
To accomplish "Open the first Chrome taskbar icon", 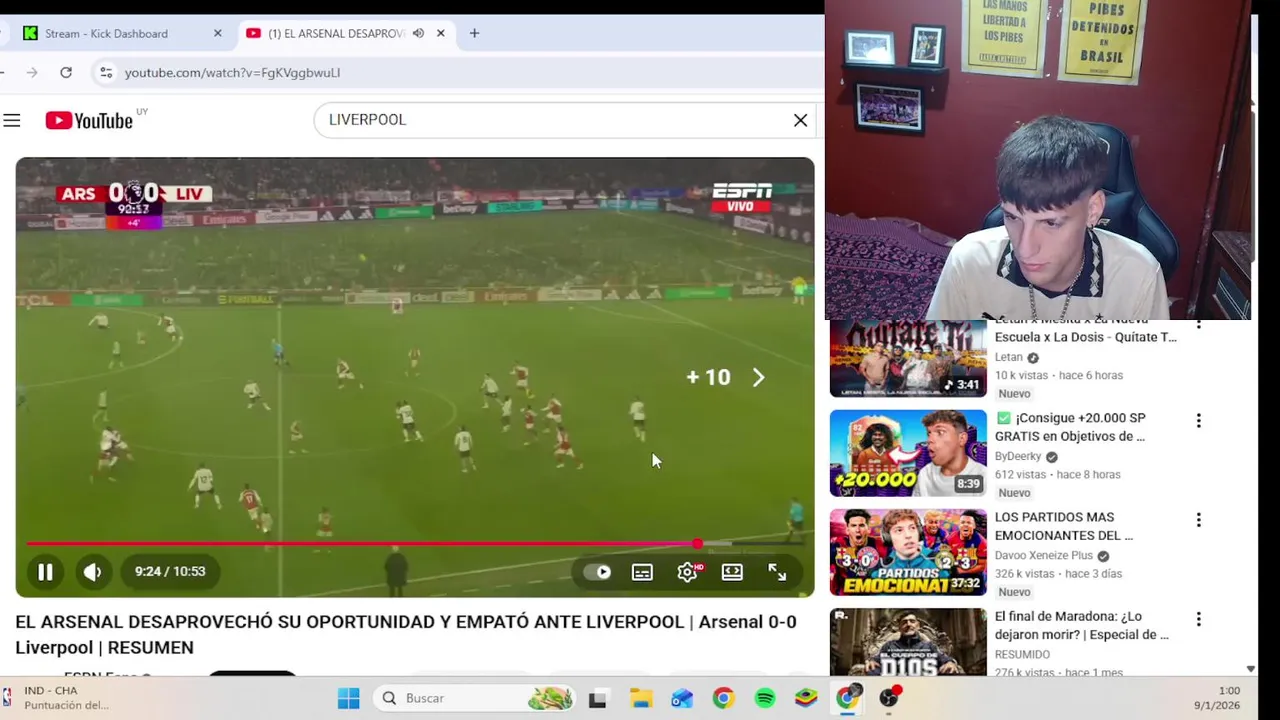I will point(723,698).
